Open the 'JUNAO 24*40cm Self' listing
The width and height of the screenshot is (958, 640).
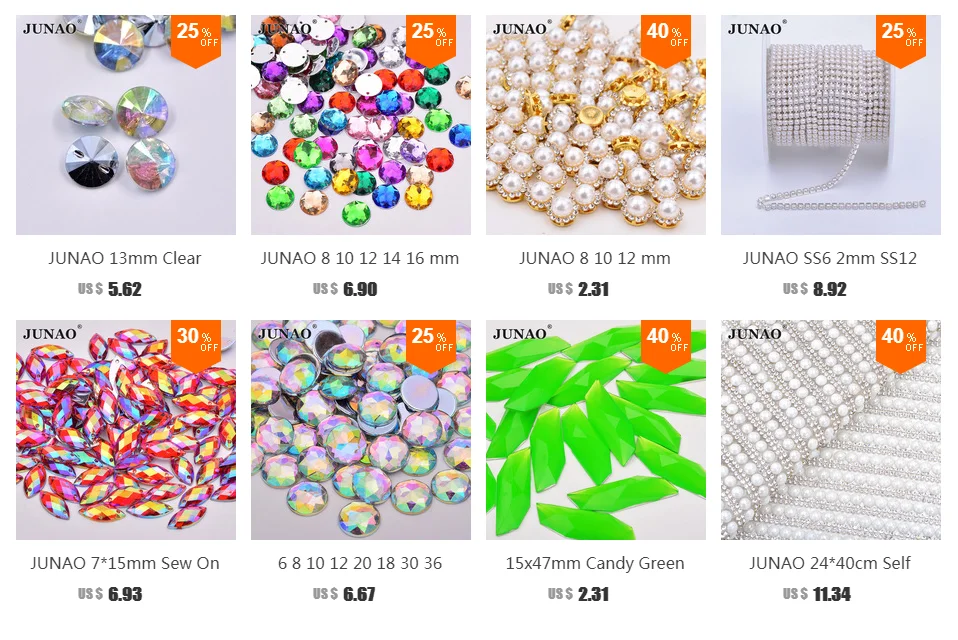point(830,563)
